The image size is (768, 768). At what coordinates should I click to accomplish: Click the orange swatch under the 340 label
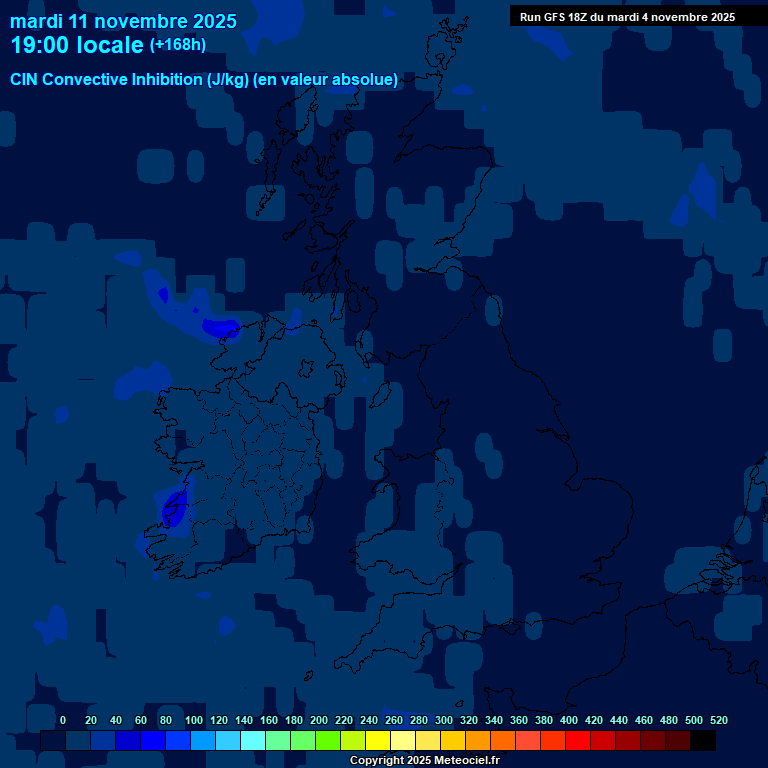tap(502, 741)
